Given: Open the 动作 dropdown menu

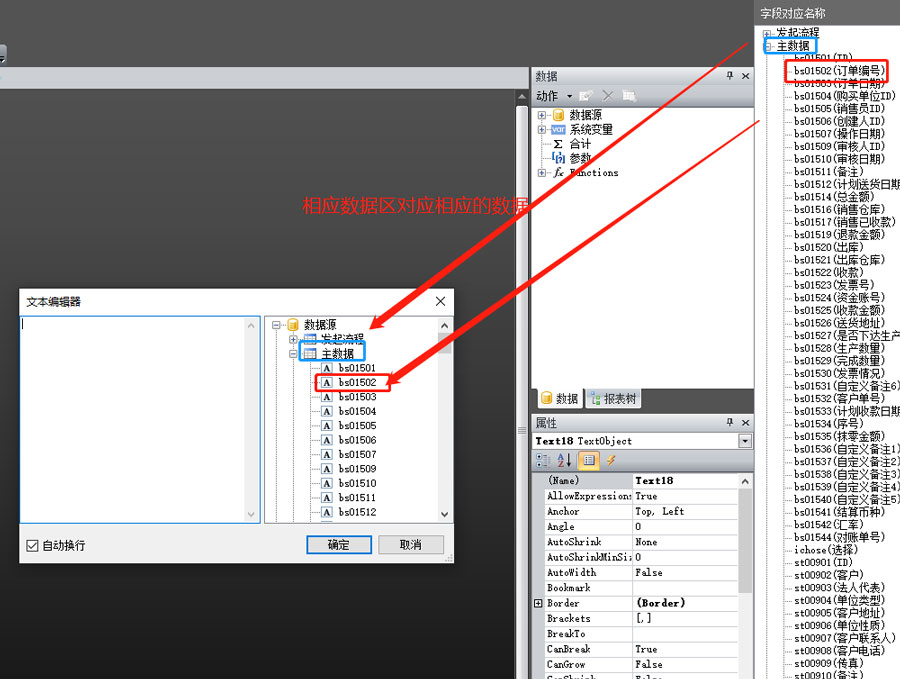Looking at the screenshot, I should point(553,96).
